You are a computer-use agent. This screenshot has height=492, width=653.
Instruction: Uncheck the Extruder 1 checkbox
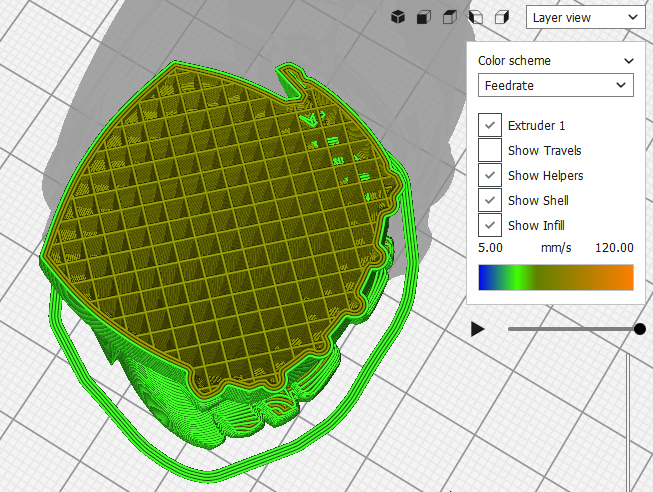(x=490, y=125)
